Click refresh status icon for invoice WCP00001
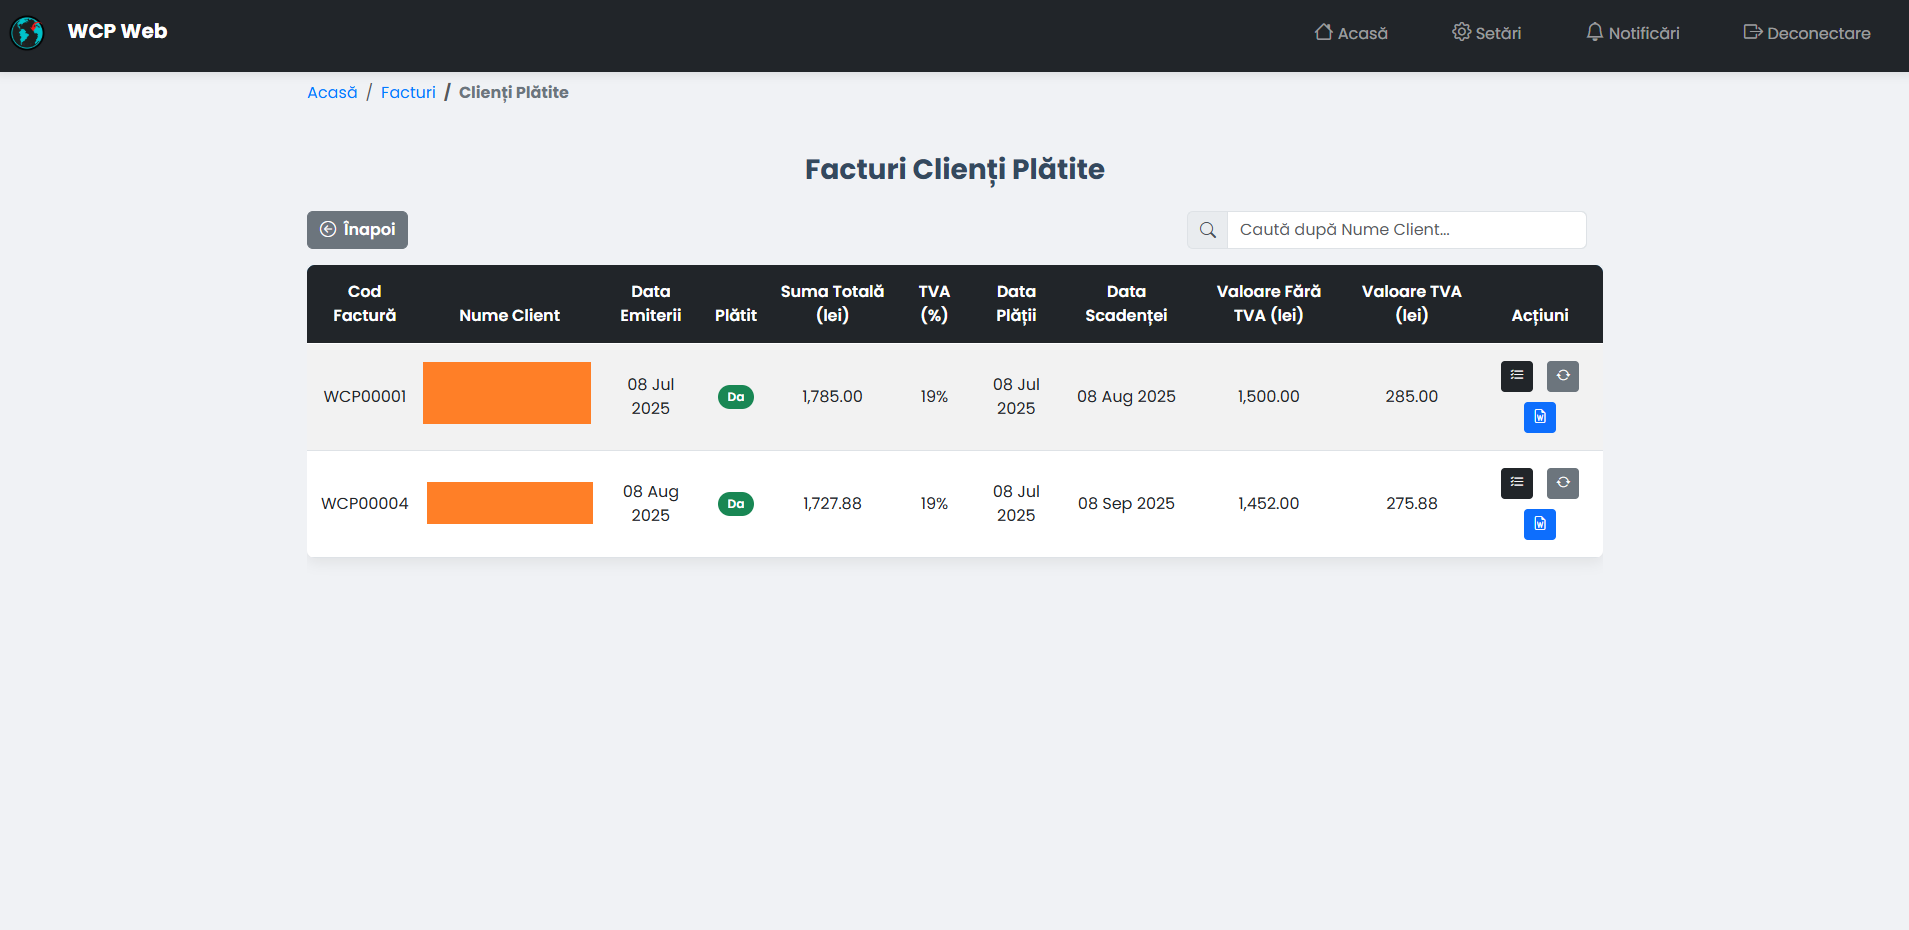Viewport: 1909px width, 930px height. pos(1562,376)
